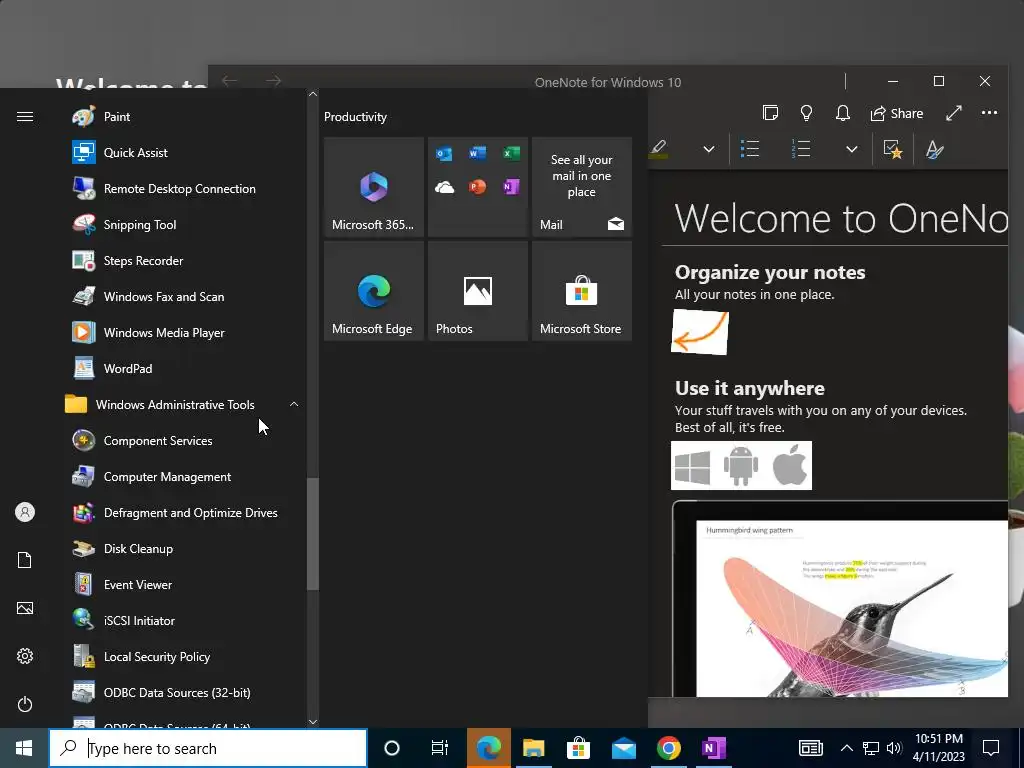
Task: Click the Power button in Start
Action: 25,704
